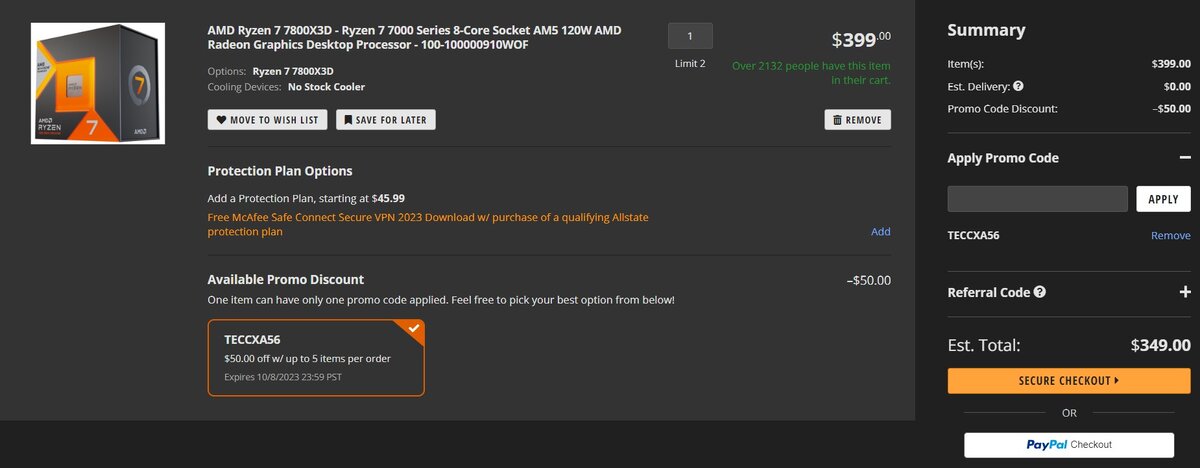Apply the entered promo code
This screenshot has height=468, width=1200.
(x=1163, y=199)
